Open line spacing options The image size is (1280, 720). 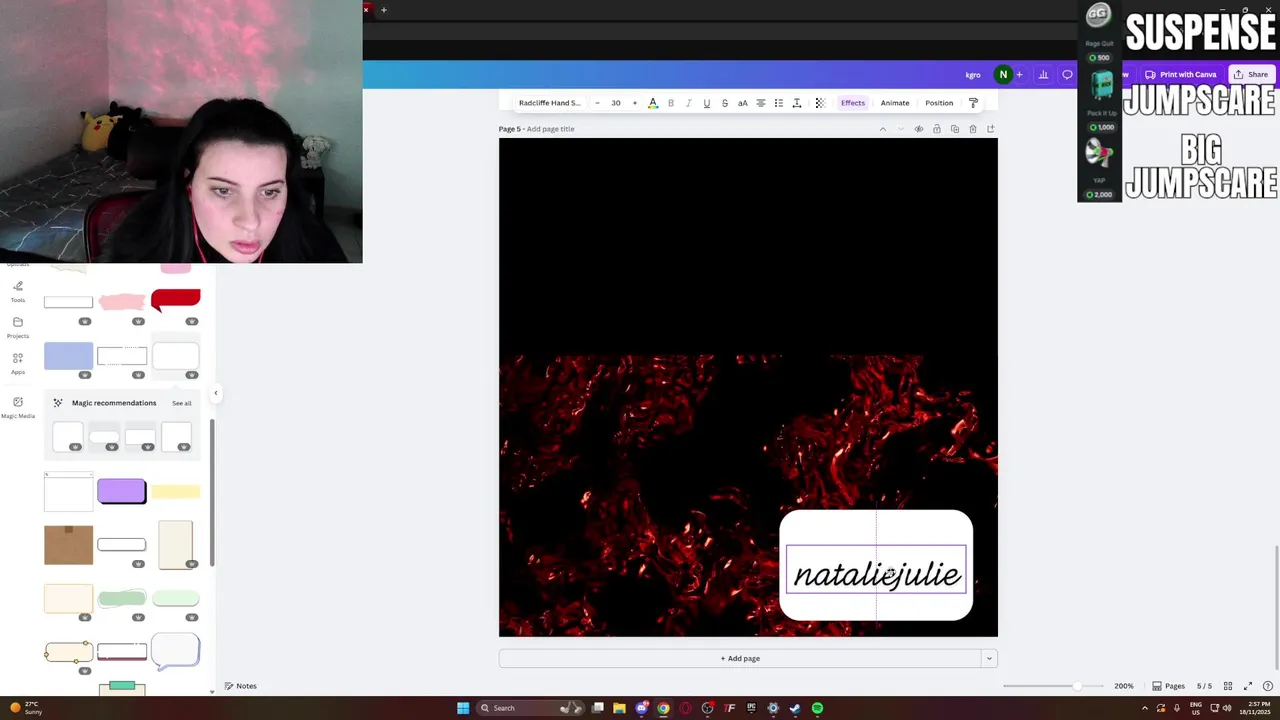click(x=797, y=103)
